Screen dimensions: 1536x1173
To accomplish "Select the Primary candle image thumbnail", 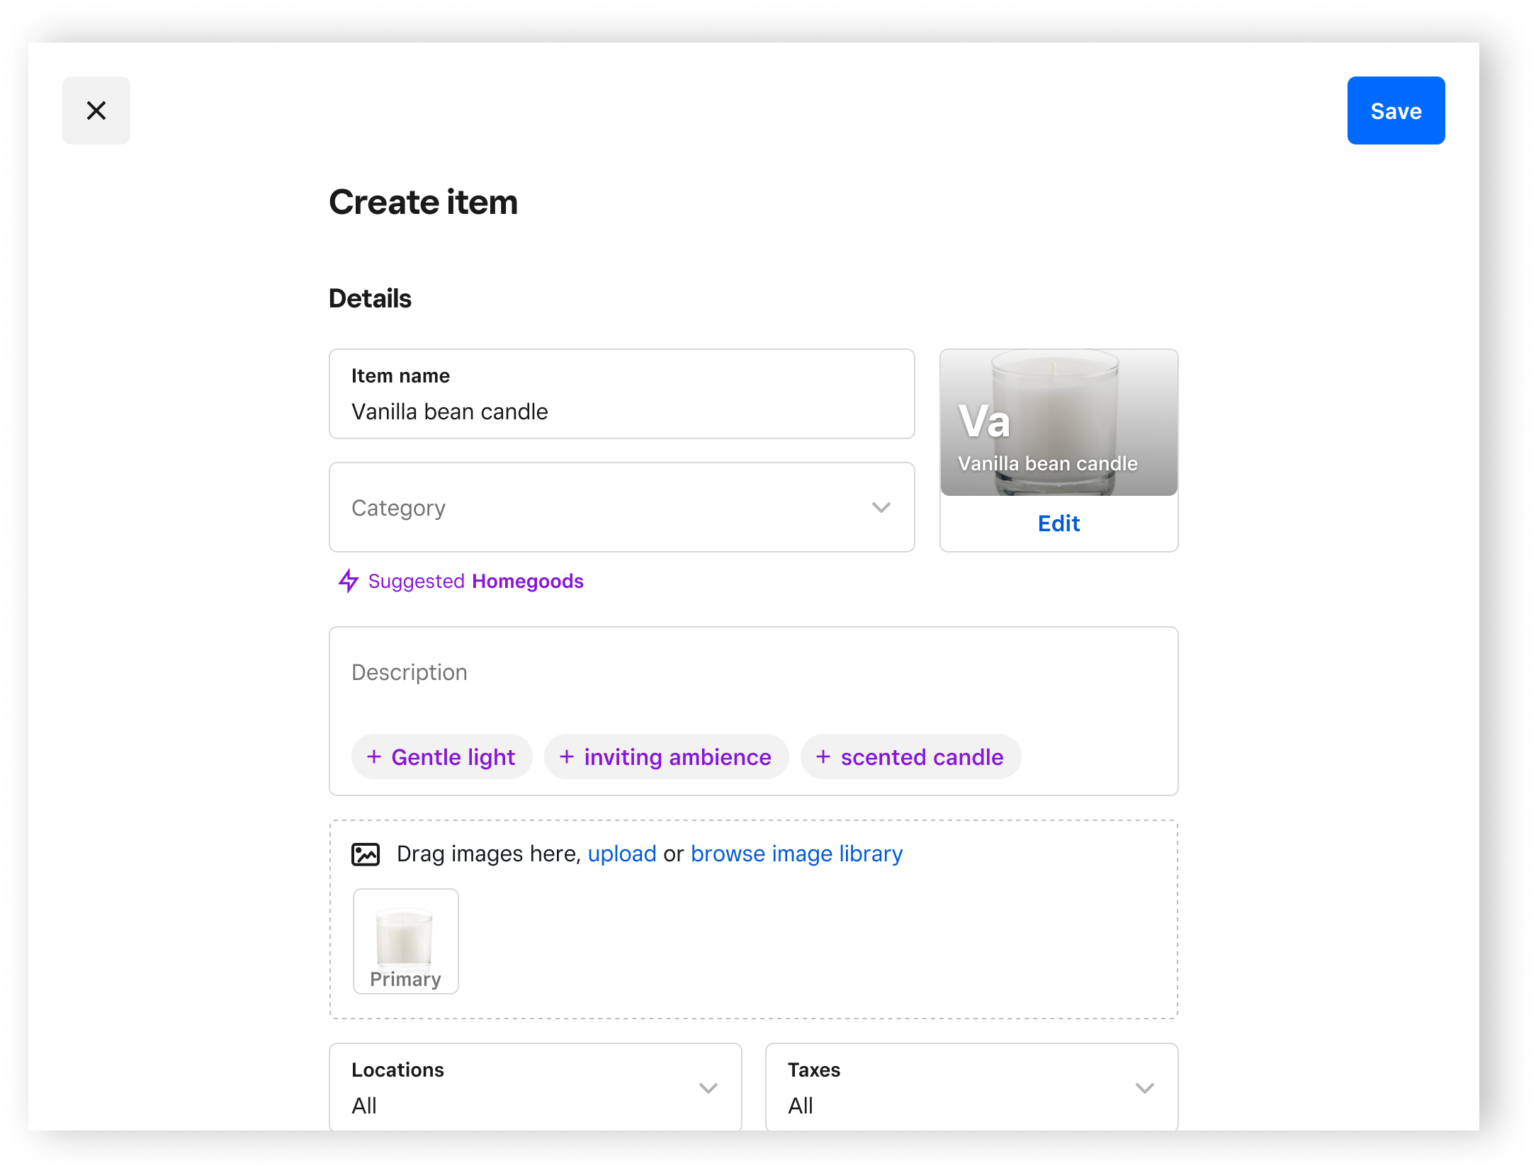I will point(406,941).
